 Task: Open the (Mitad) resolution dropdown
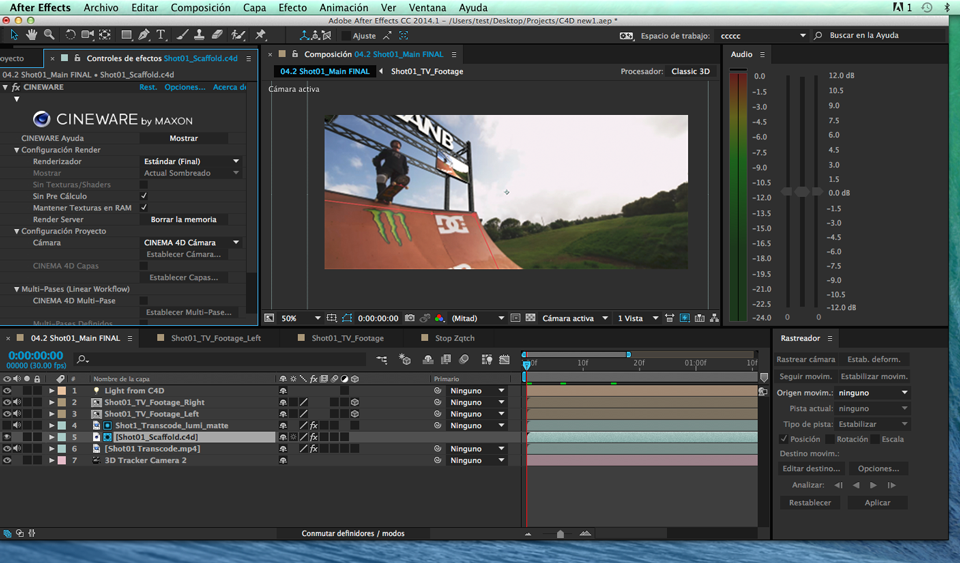click(478, 318)
